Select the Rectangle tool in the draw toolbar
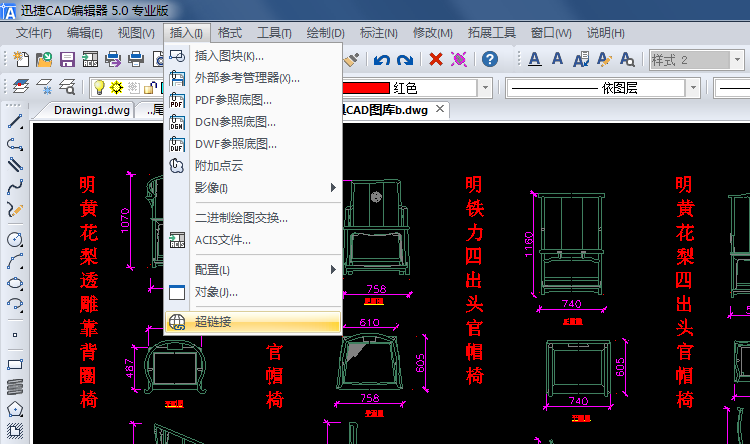 tap(15, 365)
